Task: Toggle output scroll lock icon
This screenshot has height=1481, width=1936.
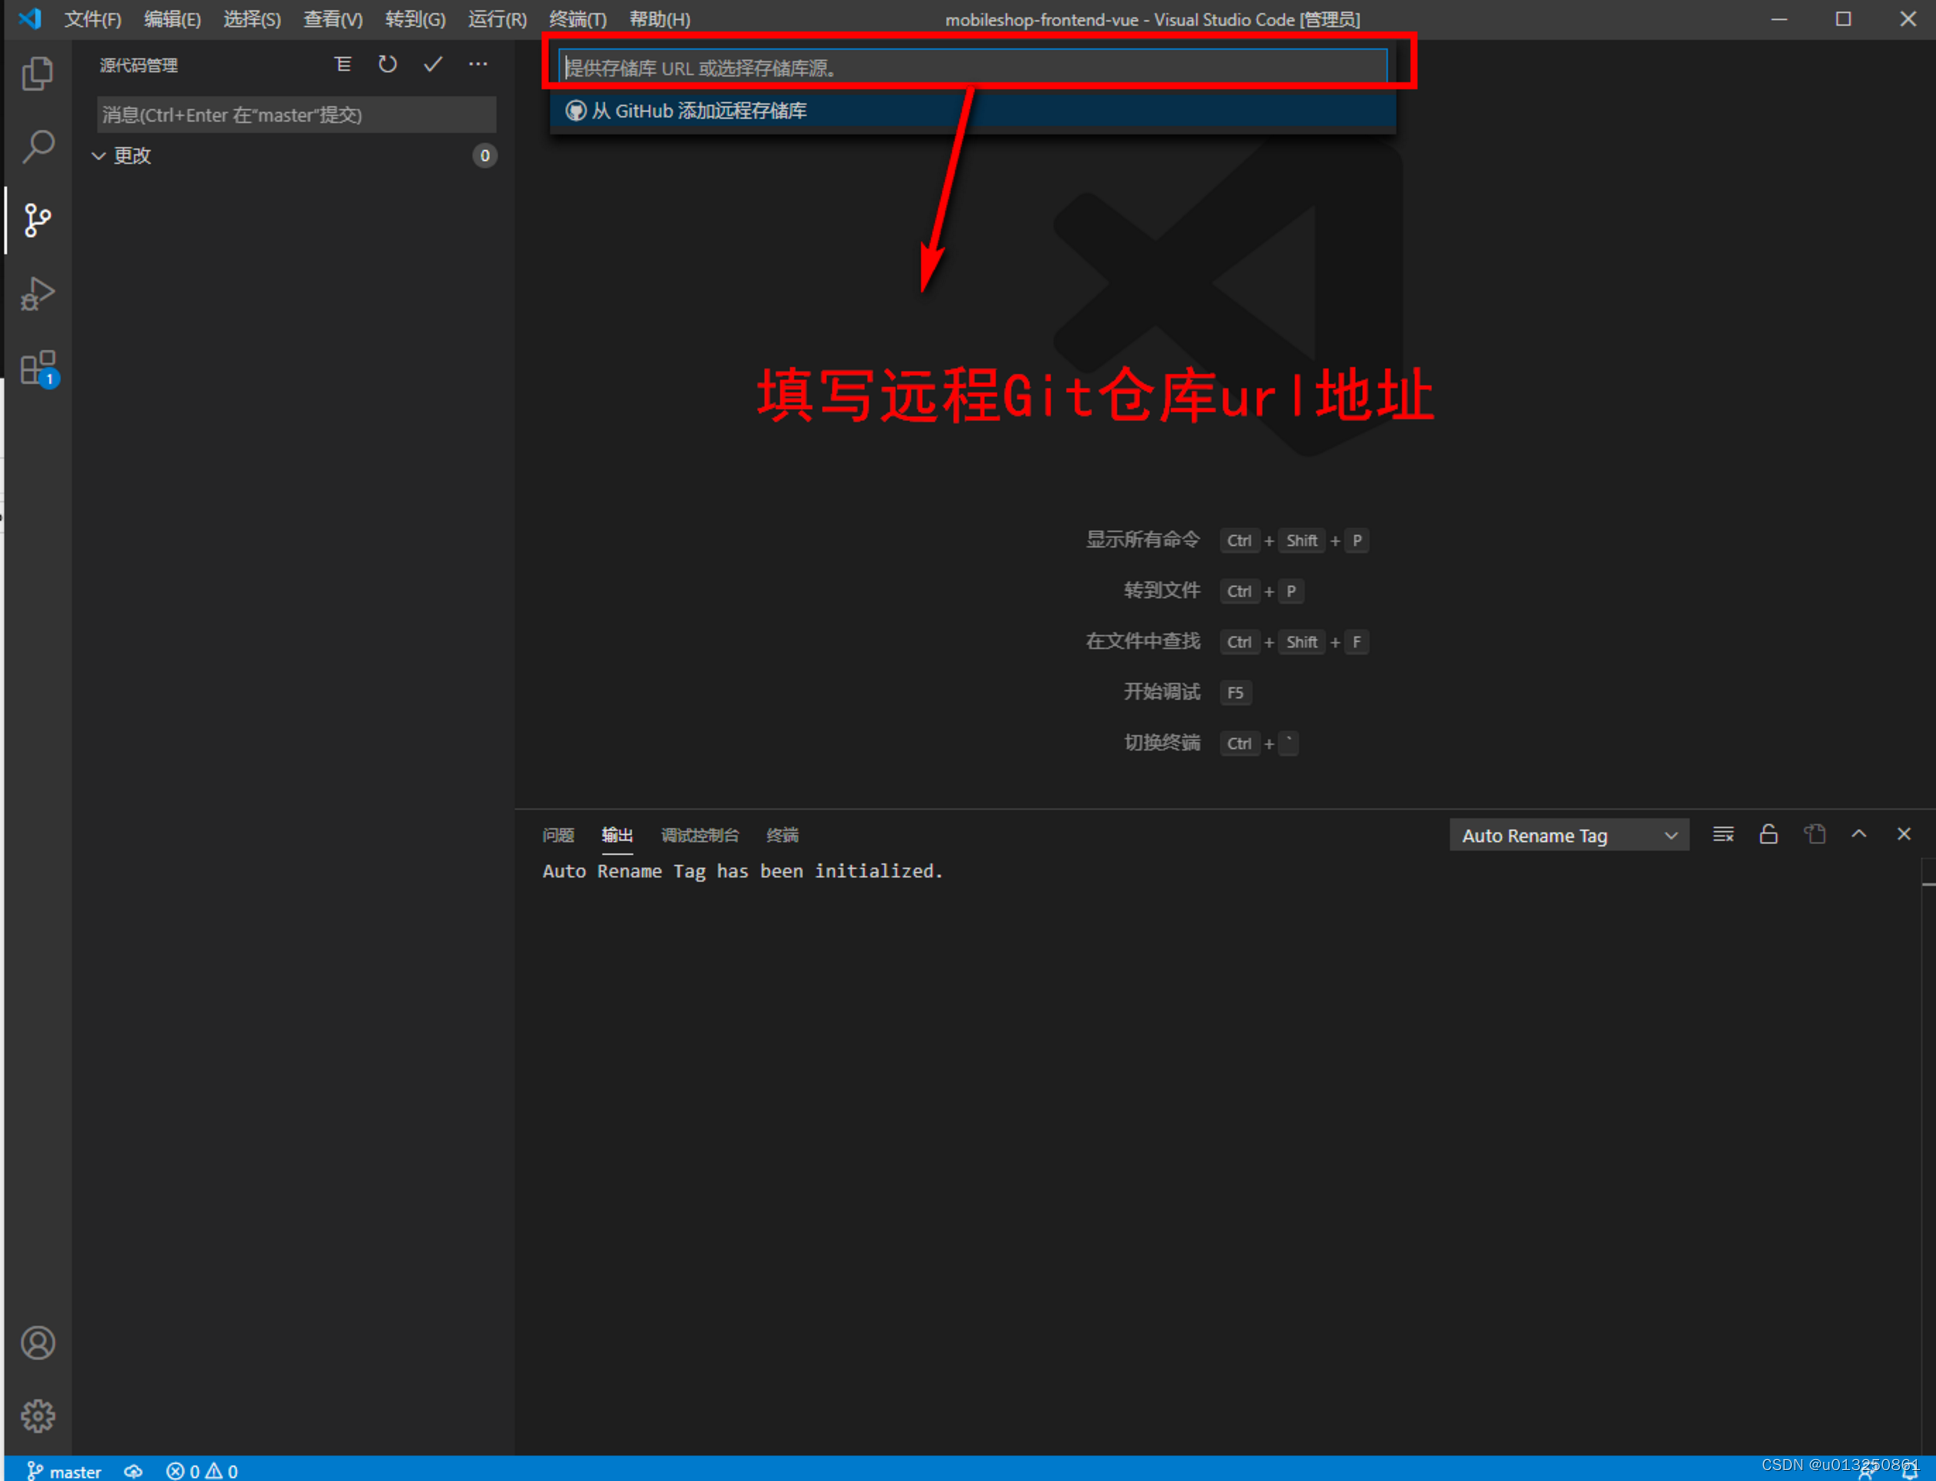Action: (1768, 834)
